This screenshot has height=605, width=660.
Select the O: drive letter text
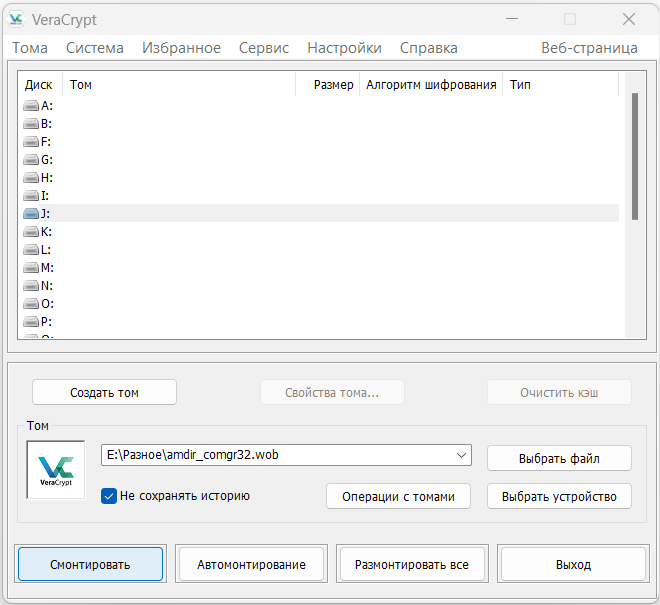pos(47,304)
